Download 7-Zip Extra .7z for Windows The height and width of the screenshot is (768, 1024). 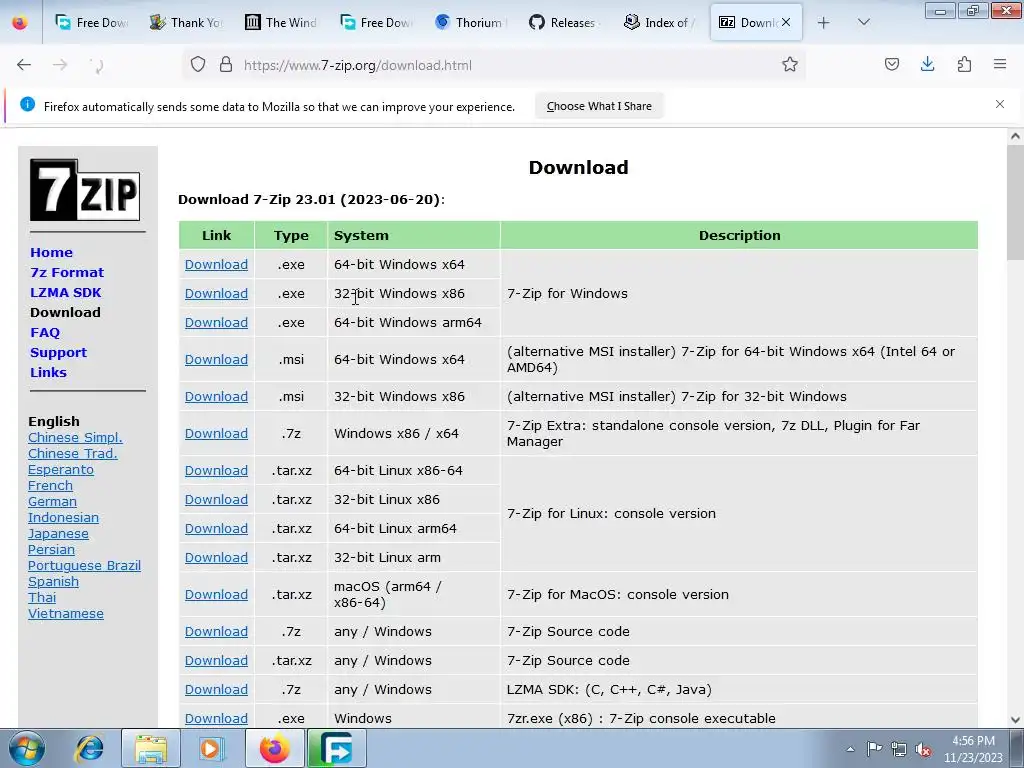click(x=216, y=434)
